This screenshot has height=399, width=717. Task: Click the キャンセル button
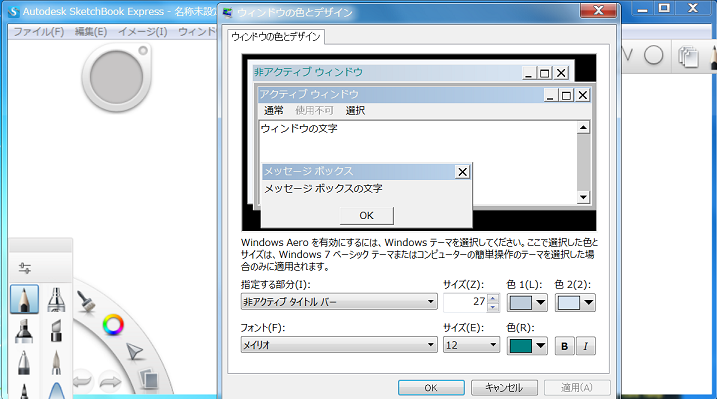pyautogui.click(x=504, y=388)
